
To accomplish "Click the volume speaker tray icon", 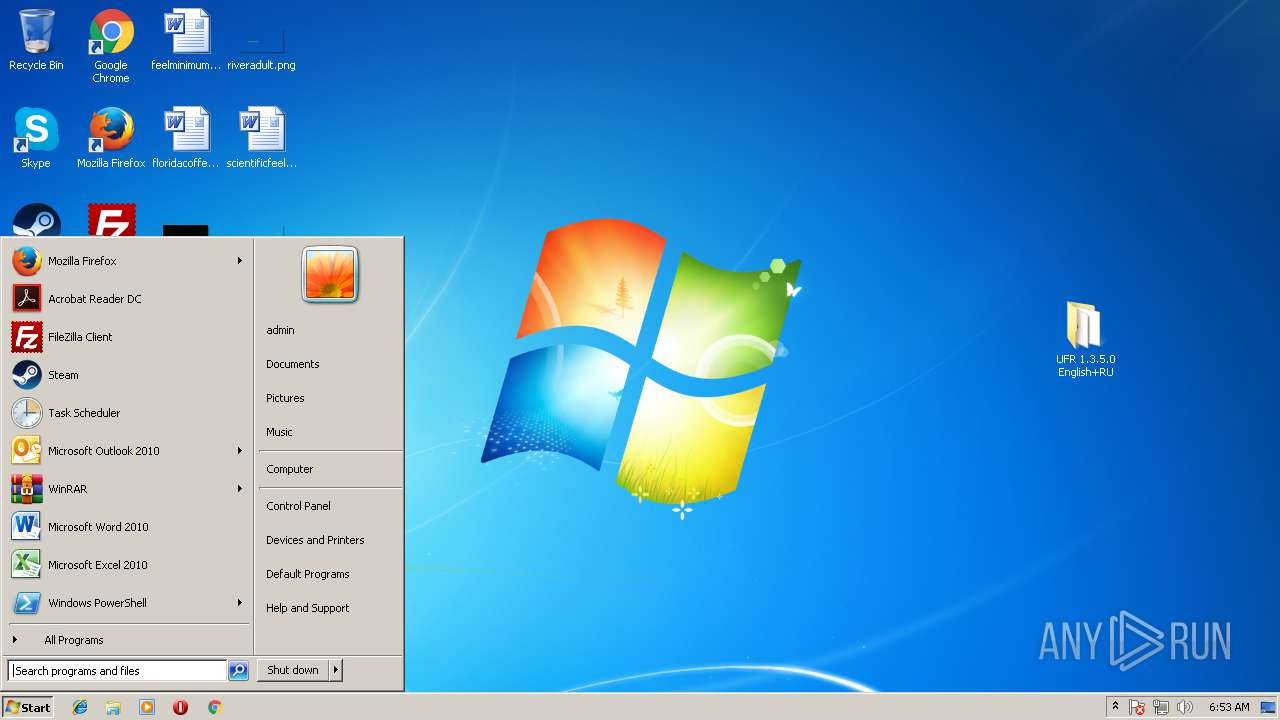I will pyautogui.click(x=1185, y=707).
